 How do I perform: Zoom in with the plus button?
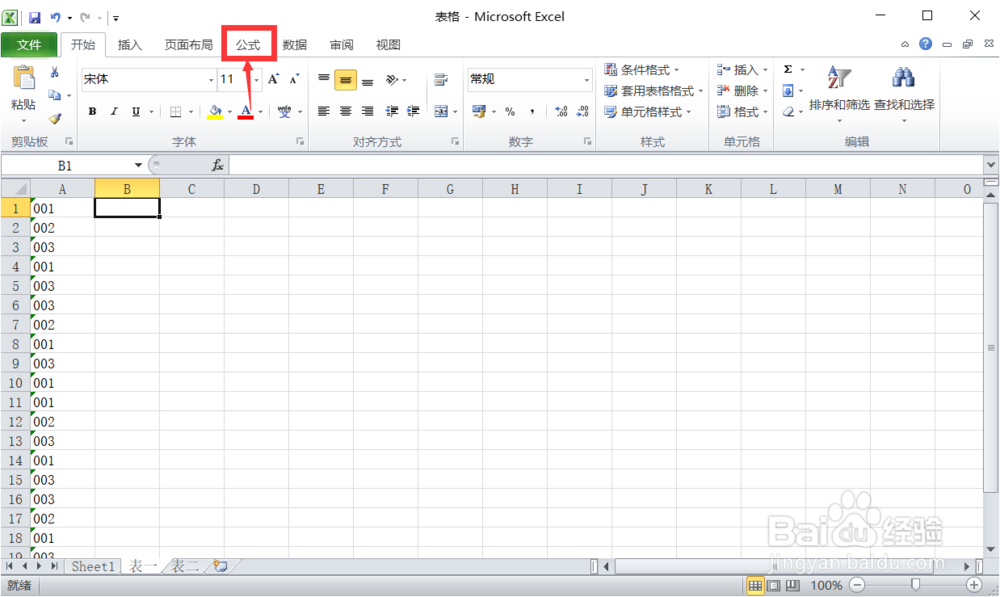click(974, 585)
